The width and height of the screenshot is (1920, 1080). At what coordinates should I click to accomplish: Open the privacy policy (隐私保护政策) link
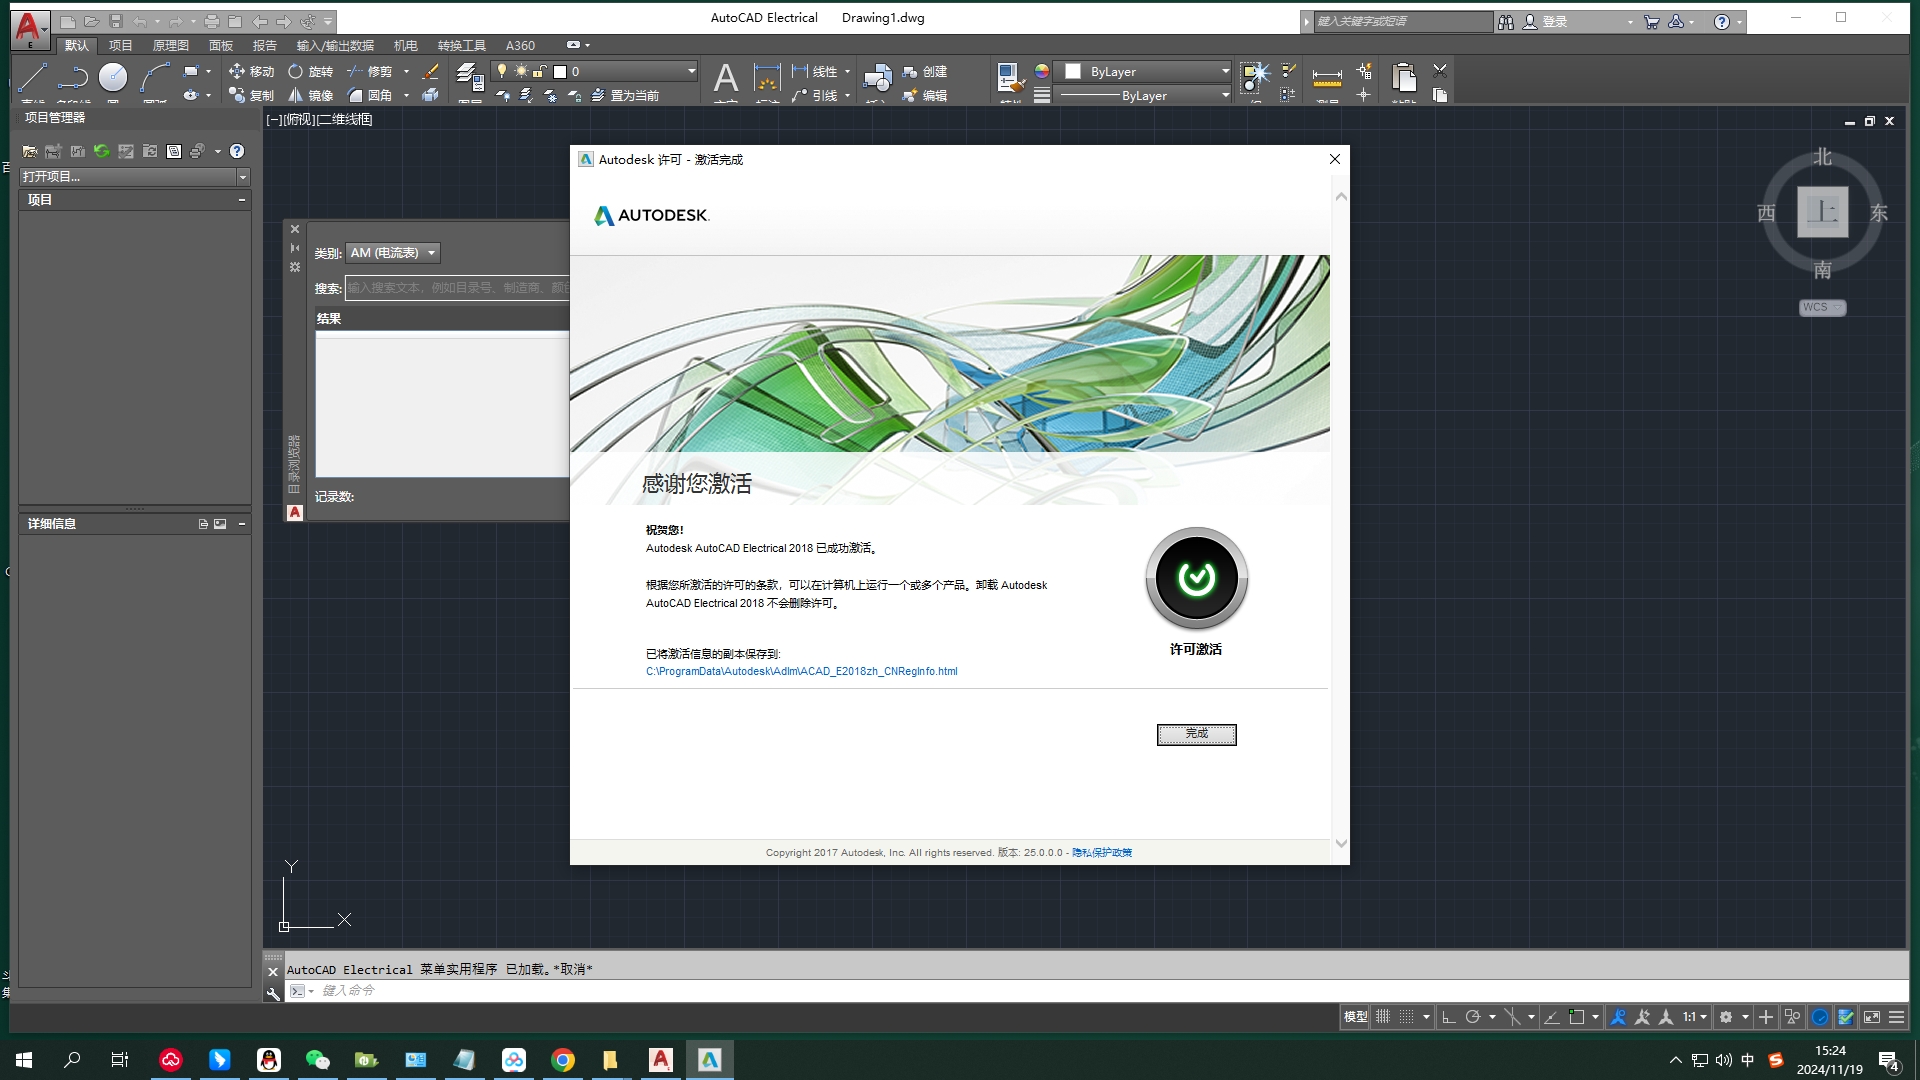pyautogui.click(x=1101, y=853)
